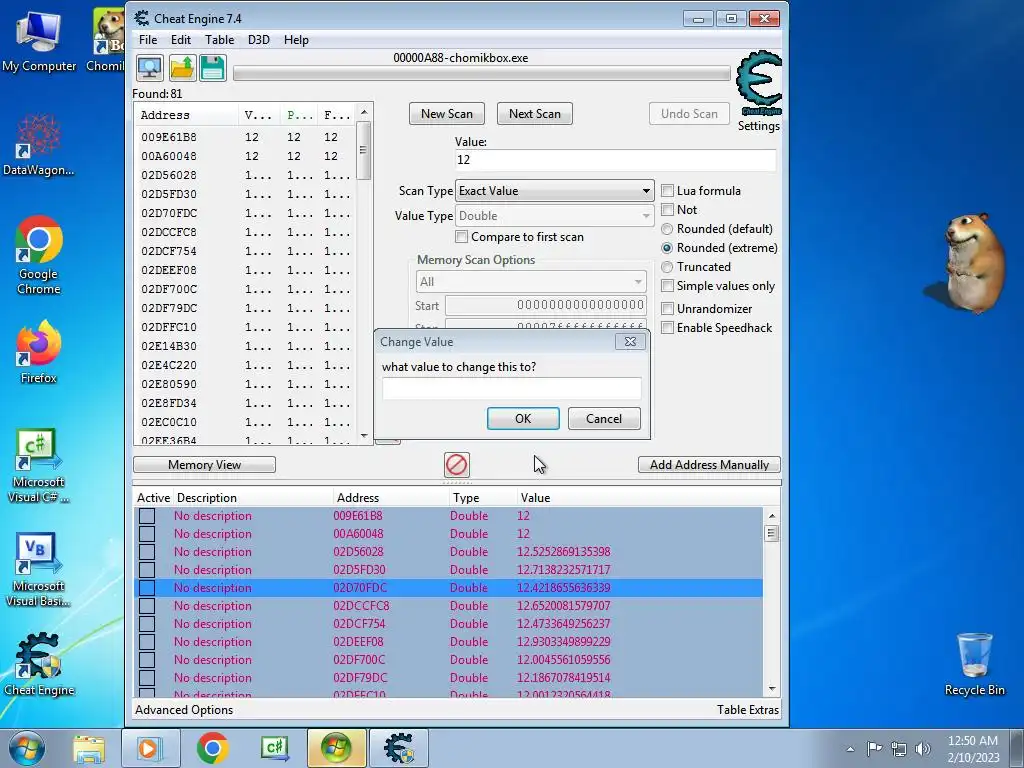Click the change value input field
Screen dimensions: 1024x768
click(x=511, y=389)
